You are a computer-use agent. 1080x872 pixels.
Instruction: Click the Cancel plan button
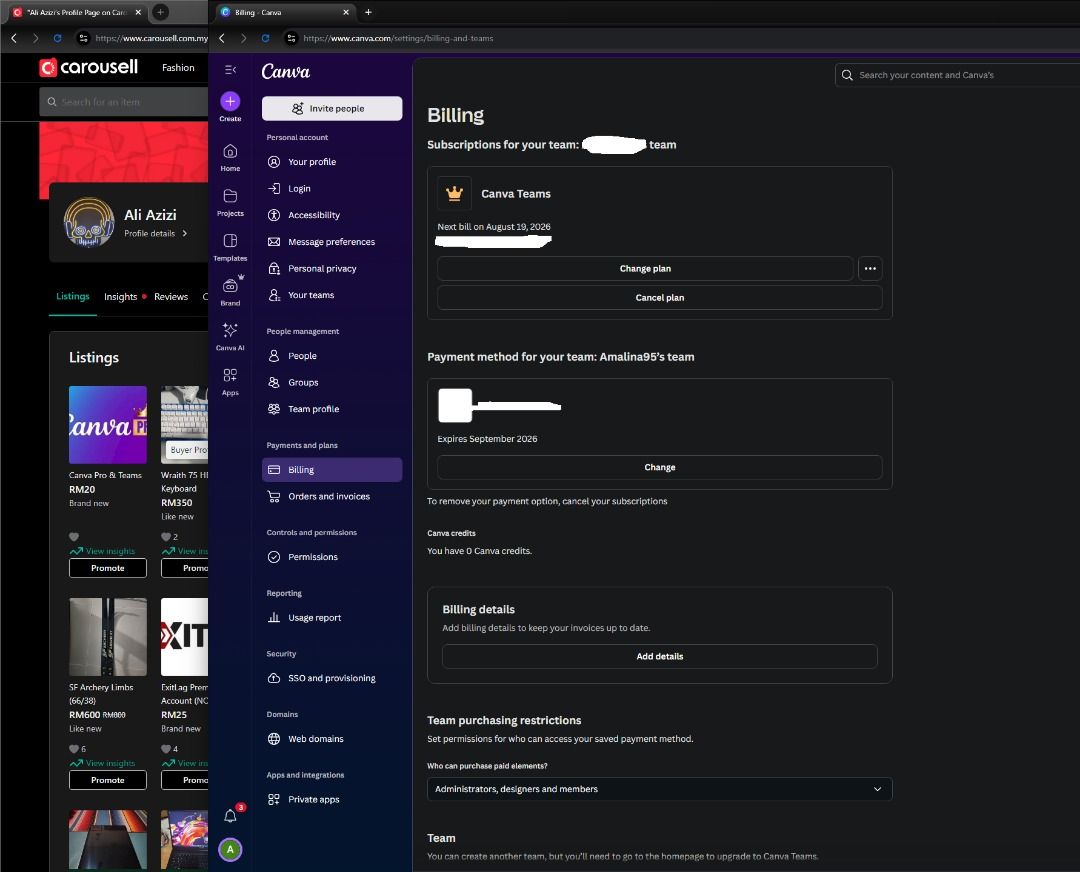point(659,298)
